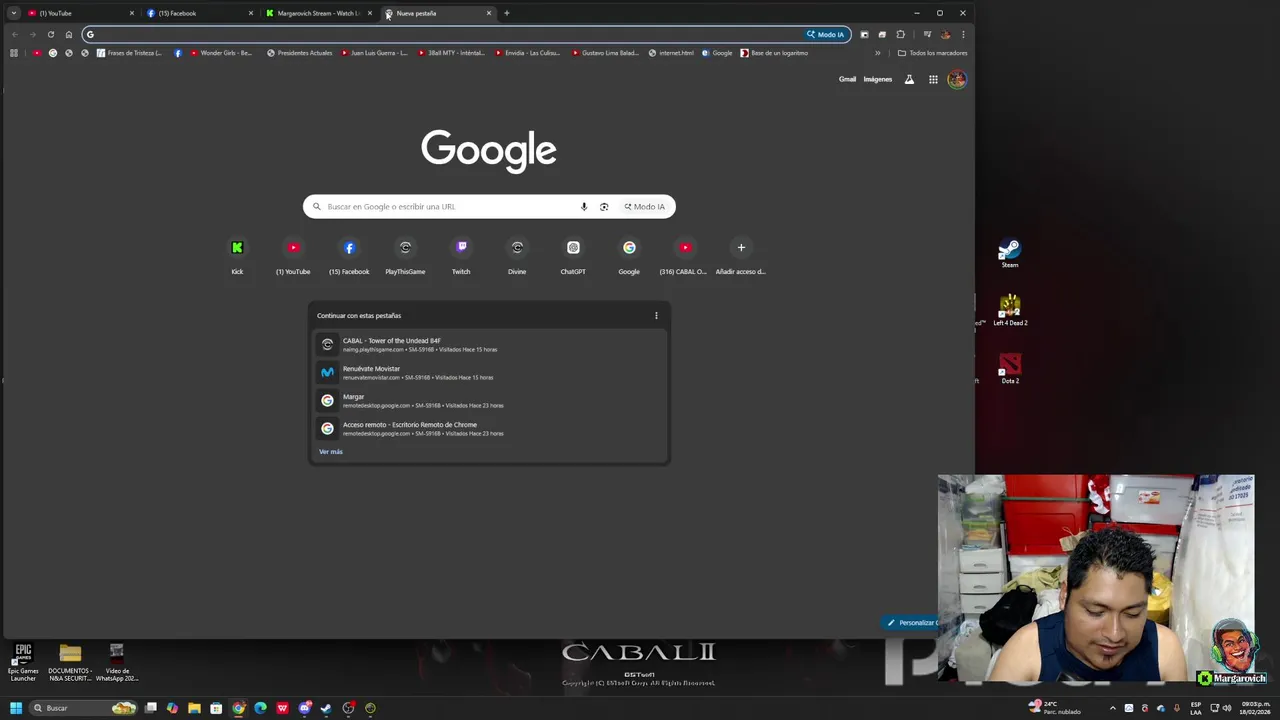Open Juan Luis Guerra bookmark

coord(374,53)
